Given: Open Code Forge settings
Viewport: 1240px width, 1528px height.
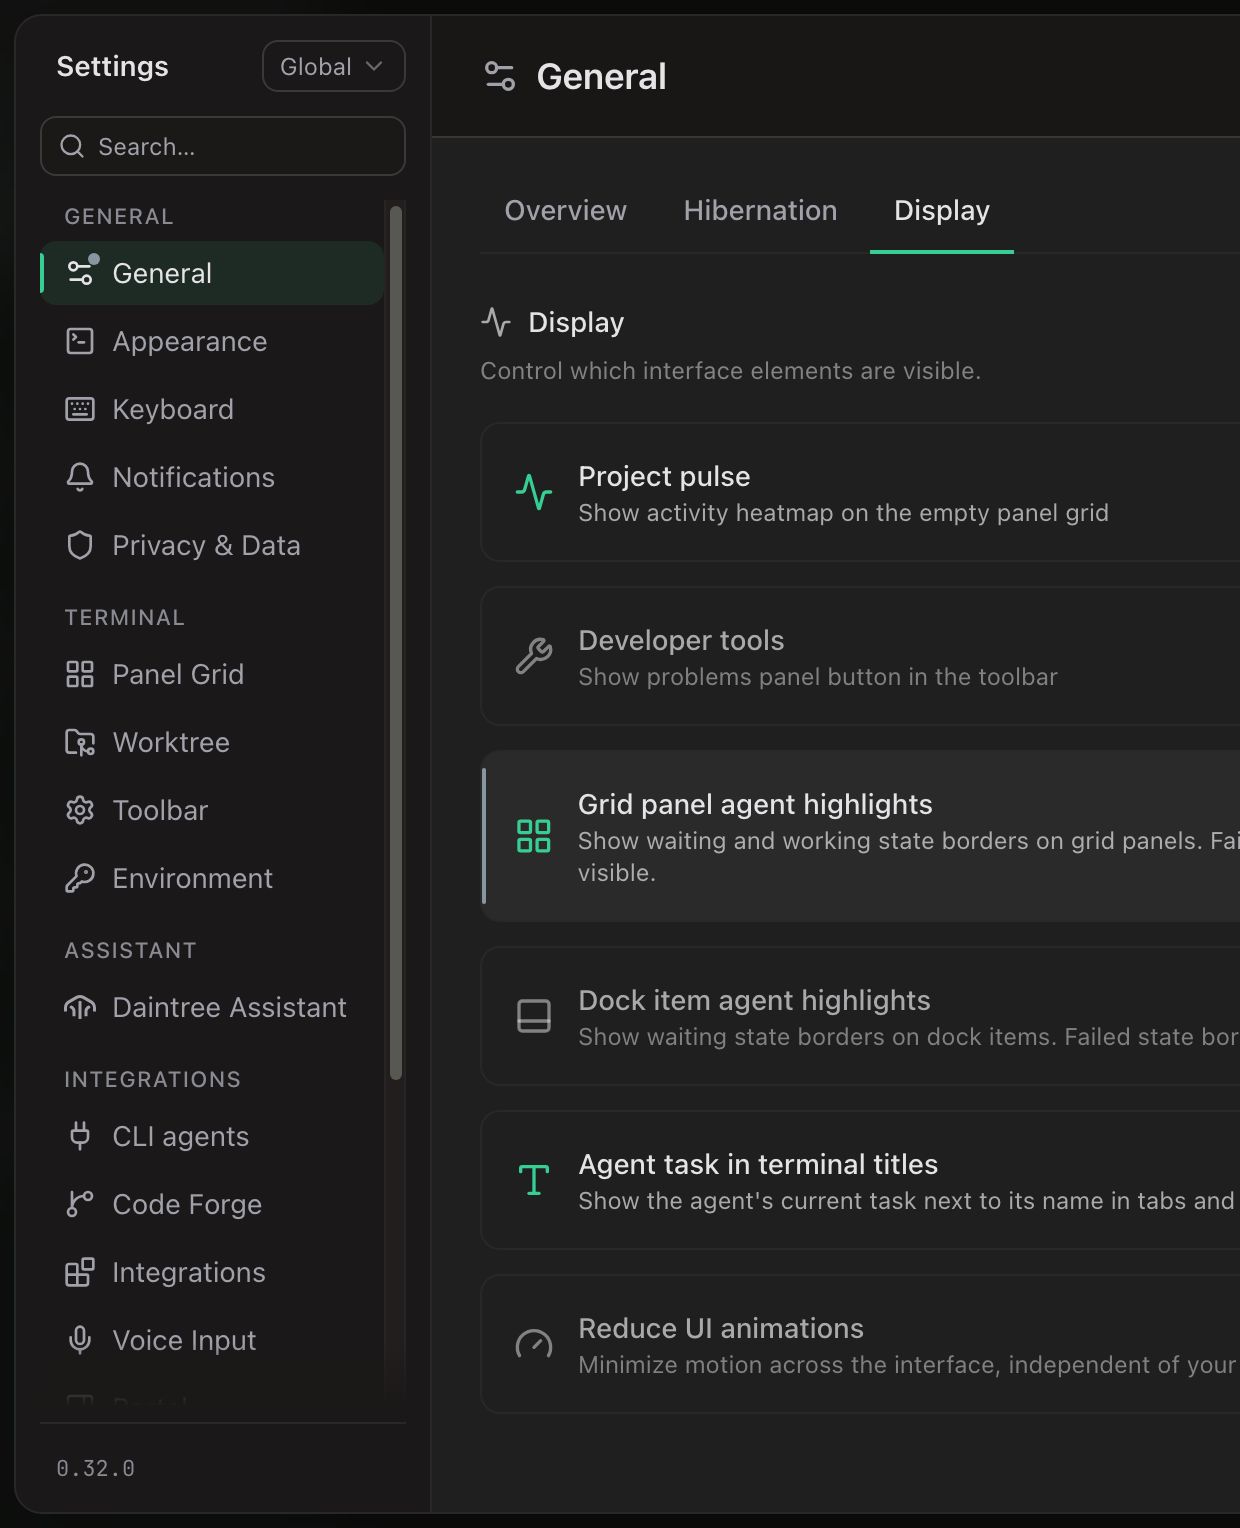Looking at the screenshot, I should (212, 1204).
